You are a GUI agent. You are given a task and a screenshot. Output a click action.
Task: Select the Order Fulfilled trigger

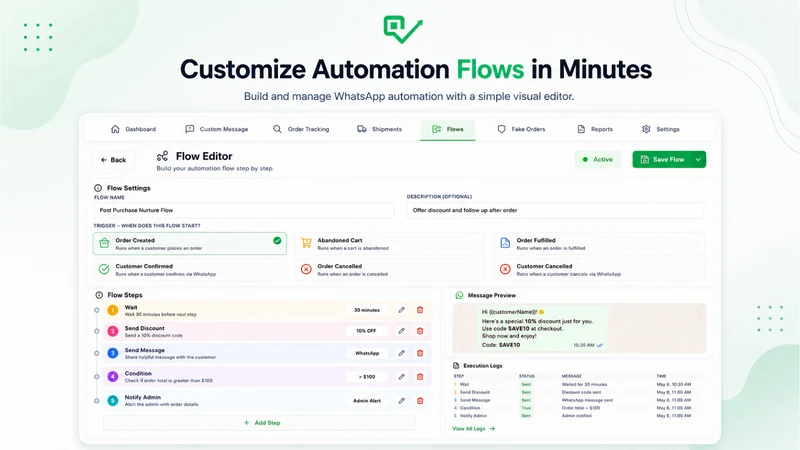point(599,243)
